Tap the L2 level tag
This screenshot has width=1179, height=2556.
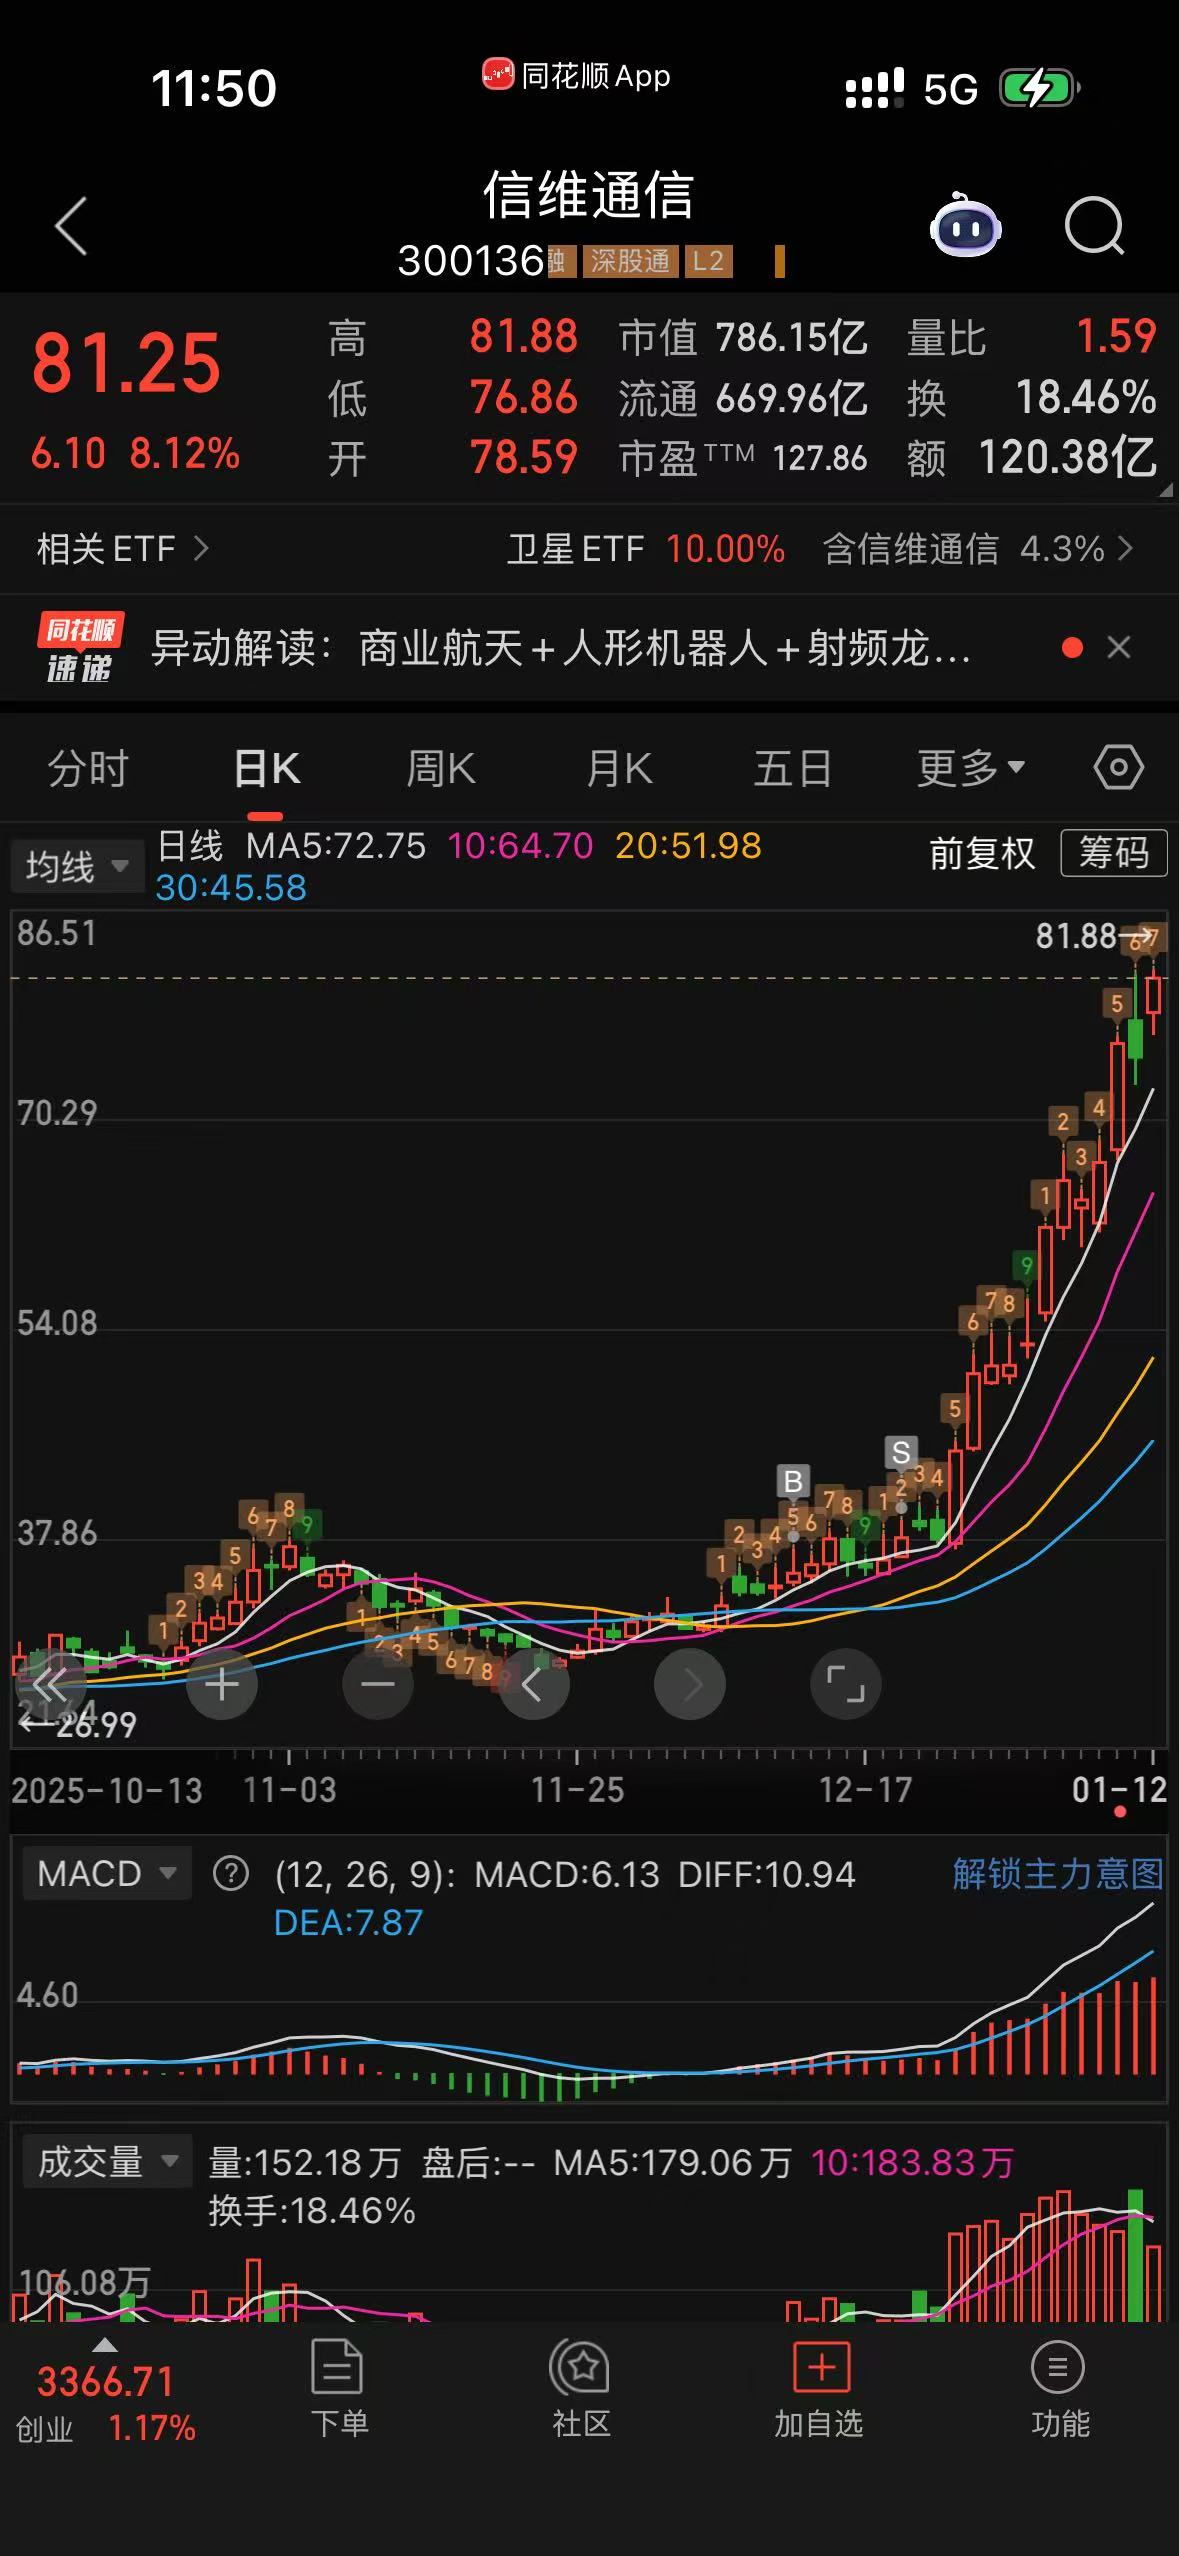coord(708,261)
